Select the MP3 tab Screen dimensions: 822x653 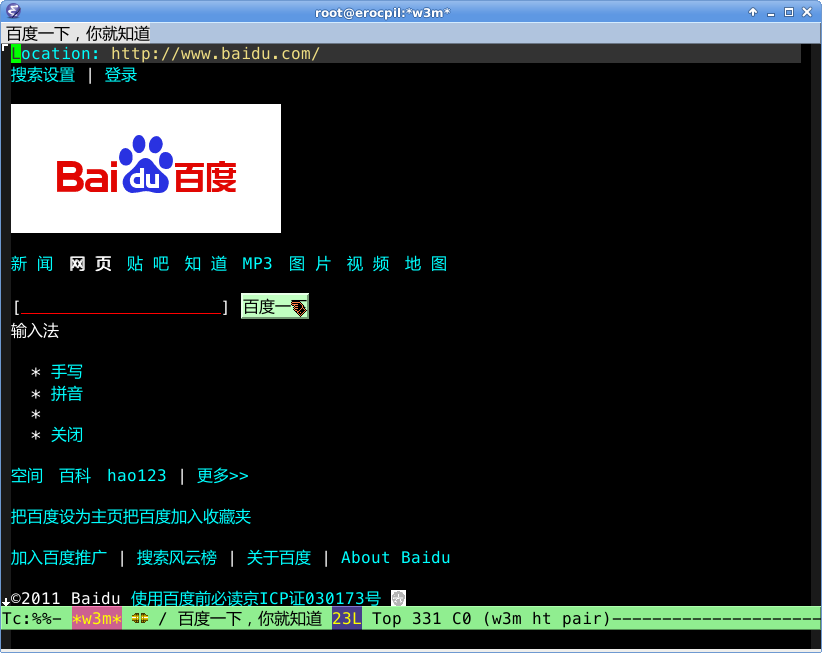pos(257,264)
